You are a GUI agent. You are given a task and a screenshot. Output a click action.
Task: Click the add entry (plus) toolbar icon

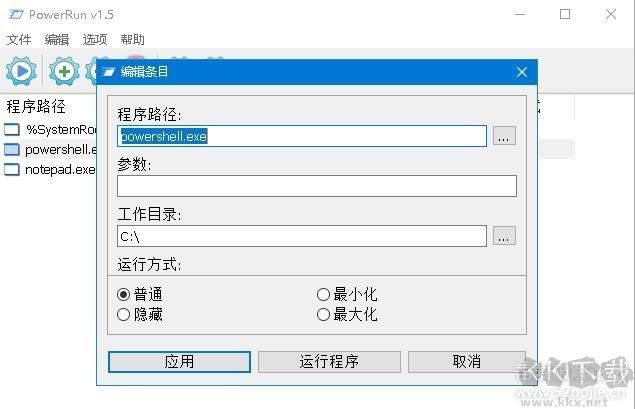click(64, 71)
